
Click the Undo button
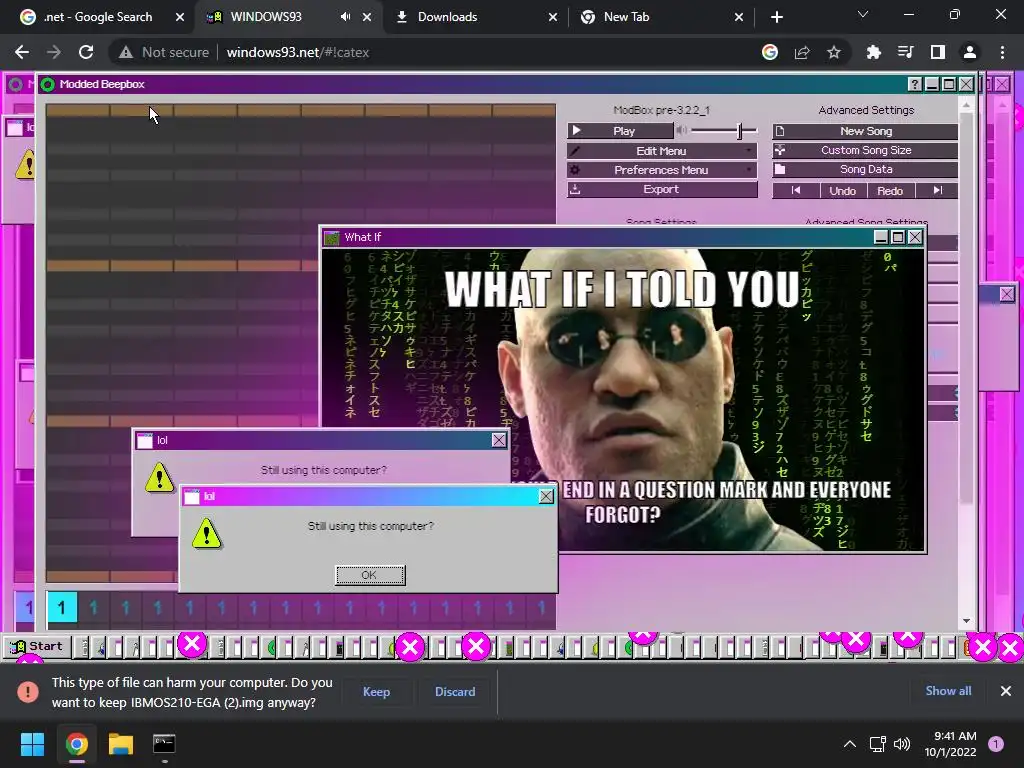coord(842,191)
